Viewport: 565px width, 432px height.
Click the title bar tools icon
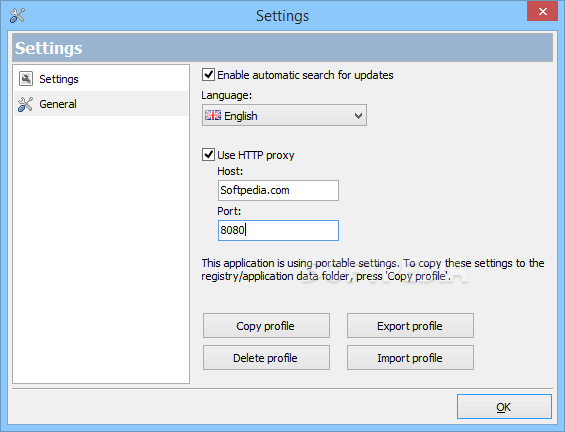(17, 15)
